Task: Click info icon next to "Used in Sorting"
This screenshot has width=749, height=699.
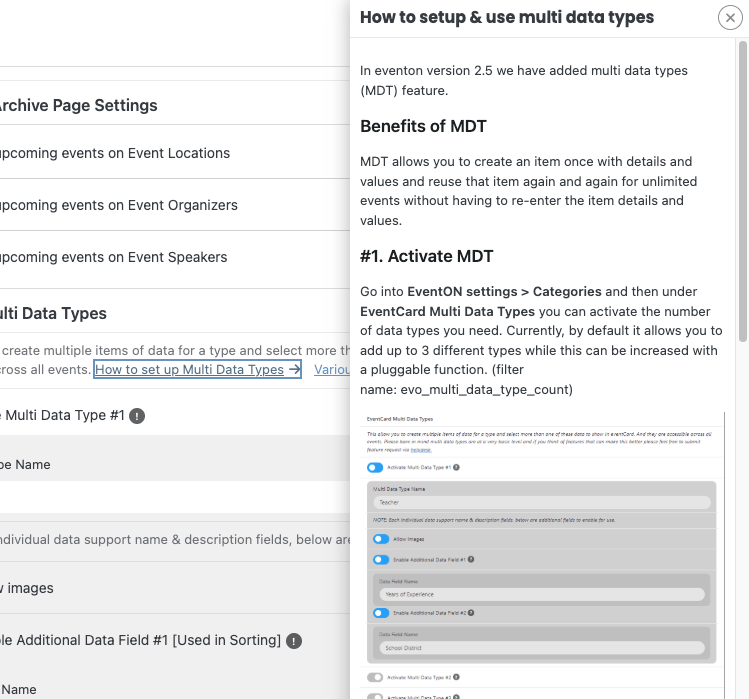Action: click(293, 641)
